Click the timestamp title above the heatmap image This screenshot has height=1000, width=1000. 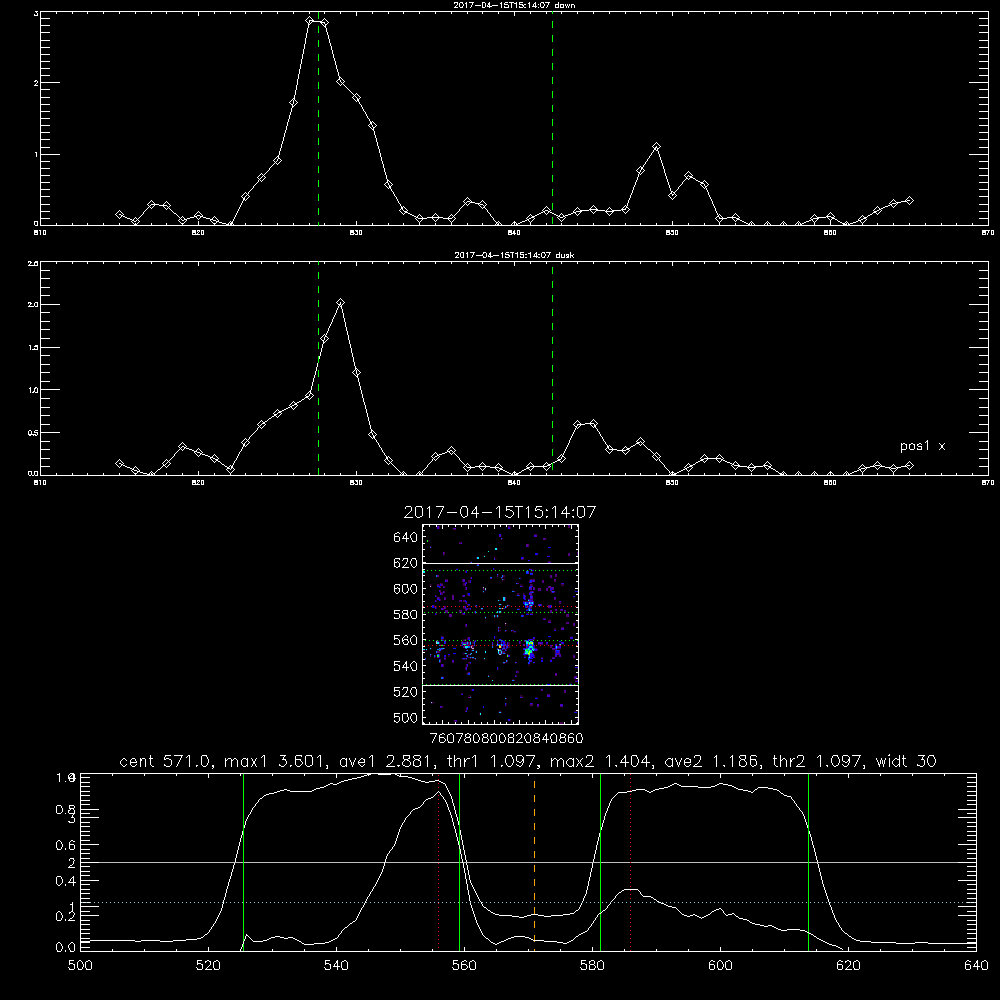500,512
